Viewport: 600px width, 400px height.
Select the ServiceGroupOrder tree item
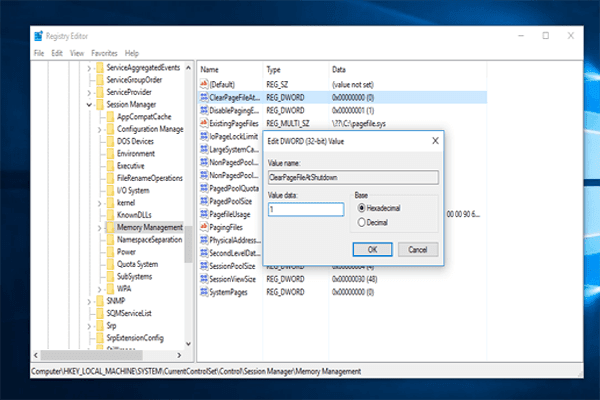134,80
